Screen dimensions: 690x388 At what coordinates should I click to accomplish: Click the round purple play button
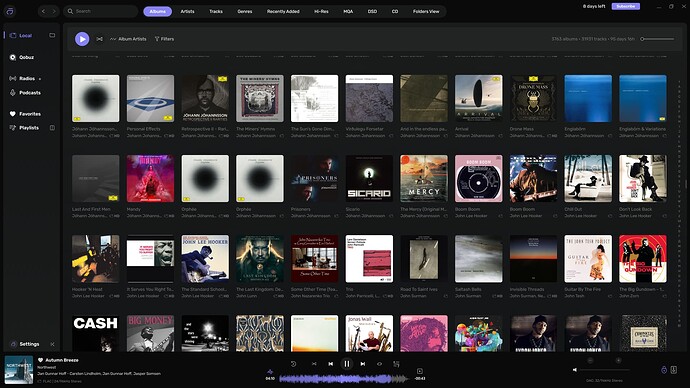82,39
